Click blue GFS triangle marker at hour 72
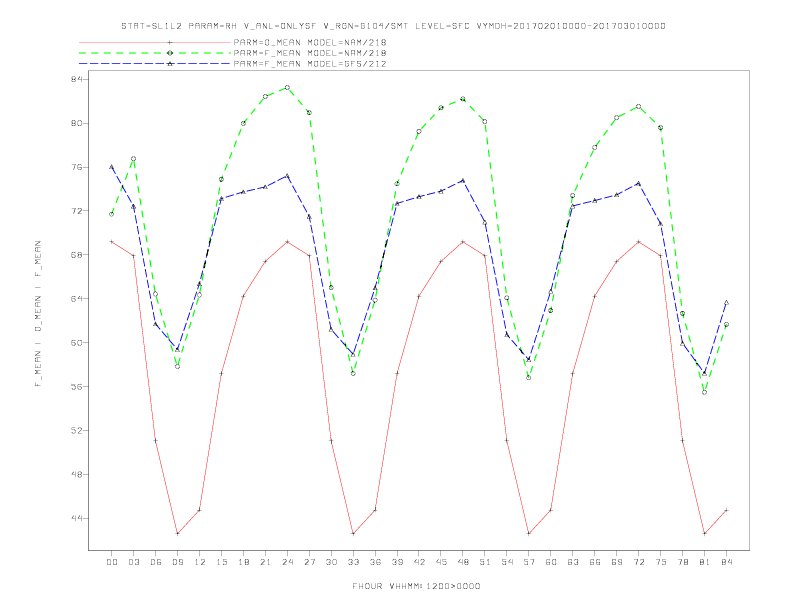 [x=638, y=183]
